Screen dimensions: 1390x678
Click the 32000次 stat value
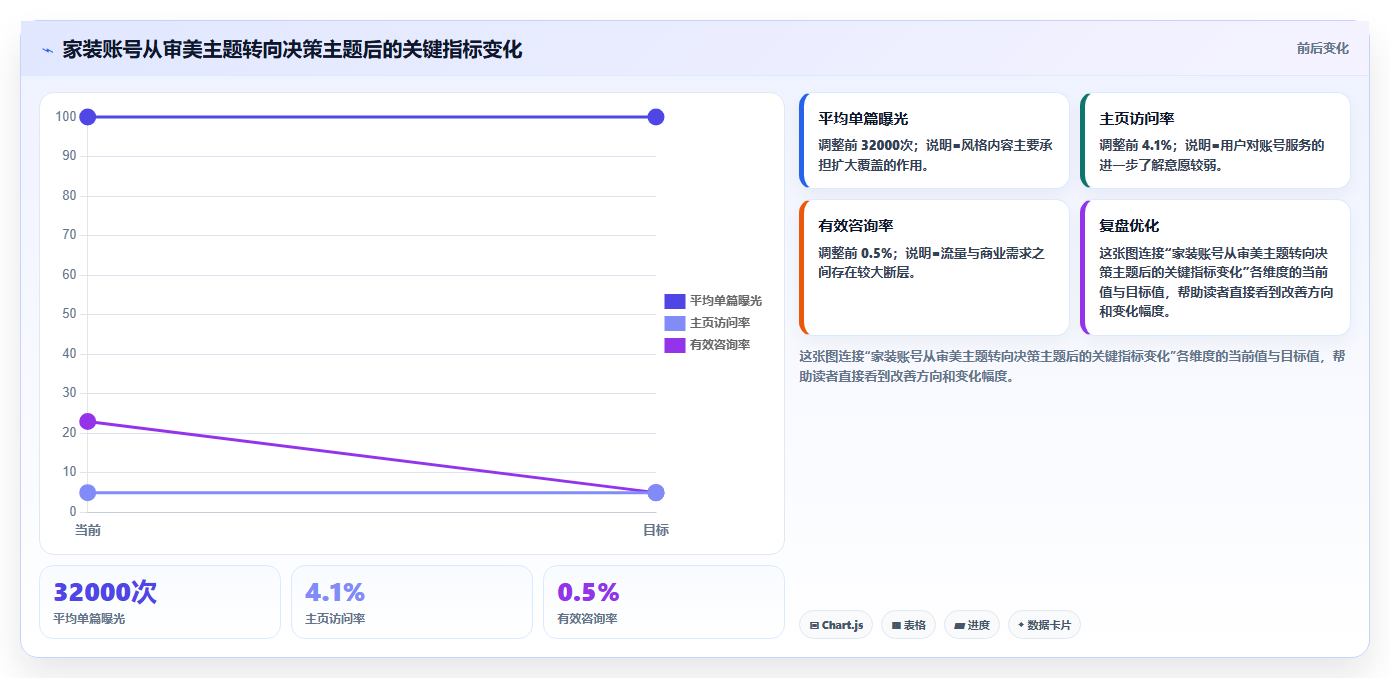pyautogui.click(x=105, y=592)
